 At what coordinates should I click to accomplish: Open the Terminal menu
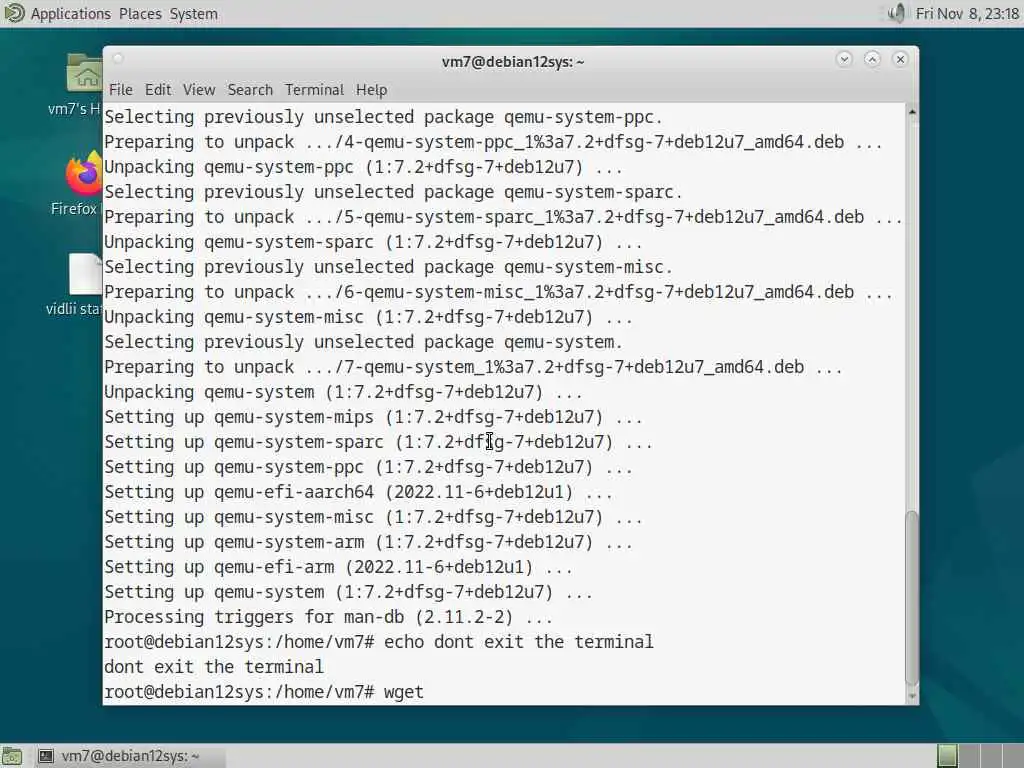pos(314,89)
